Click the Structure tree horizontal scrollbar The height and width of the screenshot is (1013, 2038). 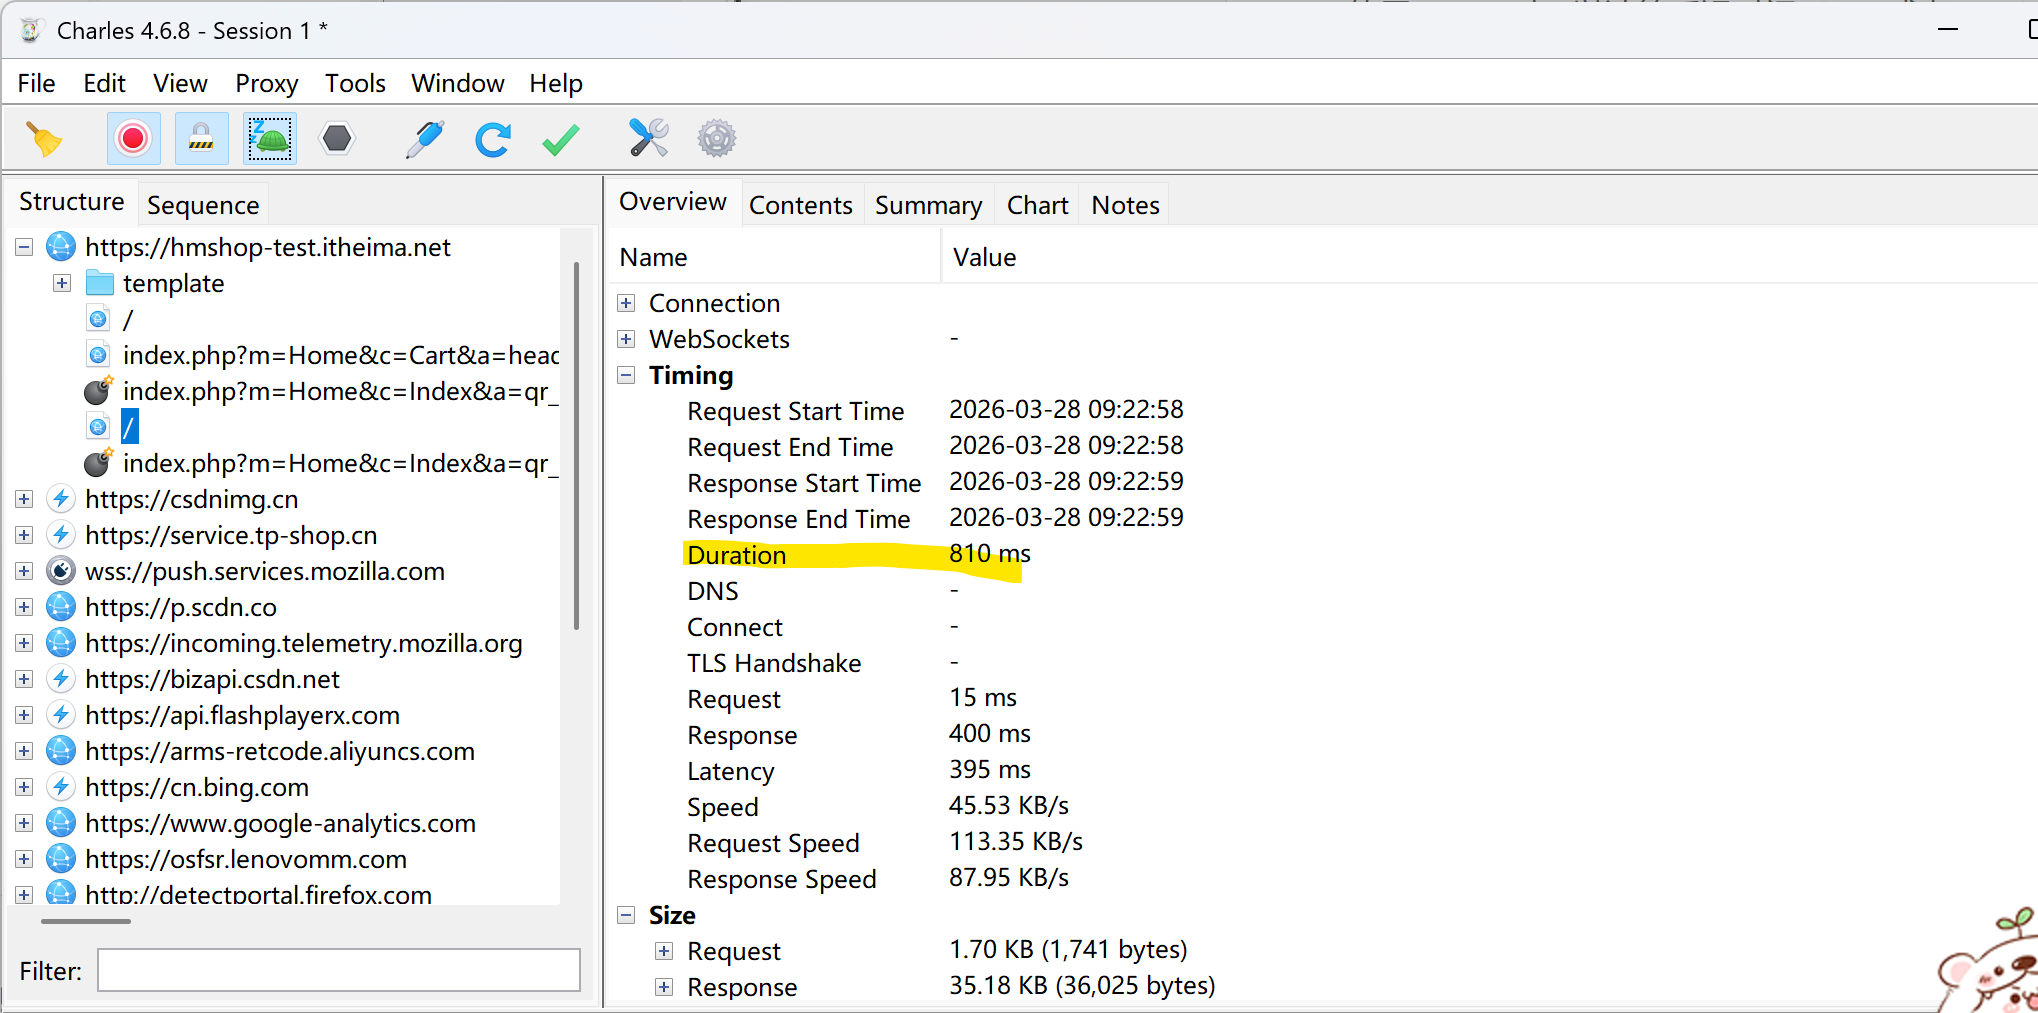pos(86,921)
